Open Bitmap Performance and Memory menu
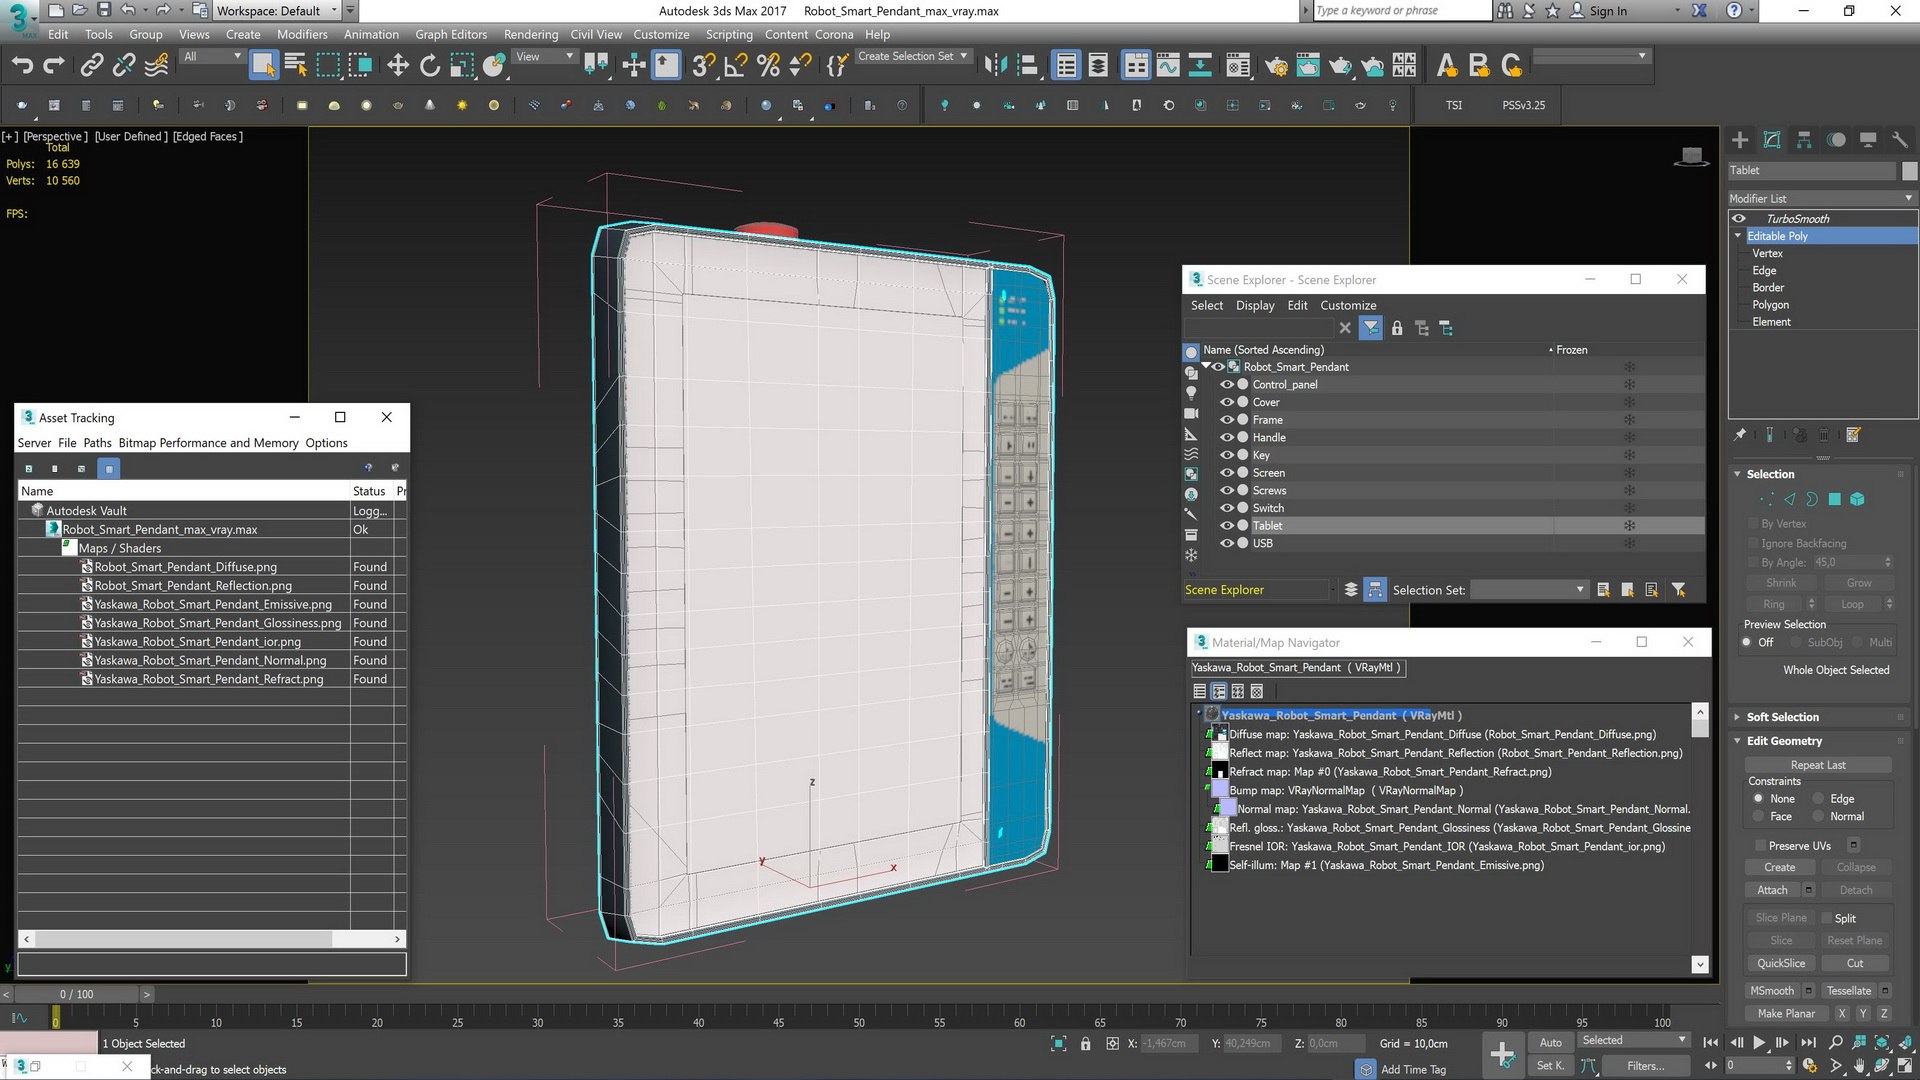Screen dimensions: 1920x1080 tap(208, 443)
